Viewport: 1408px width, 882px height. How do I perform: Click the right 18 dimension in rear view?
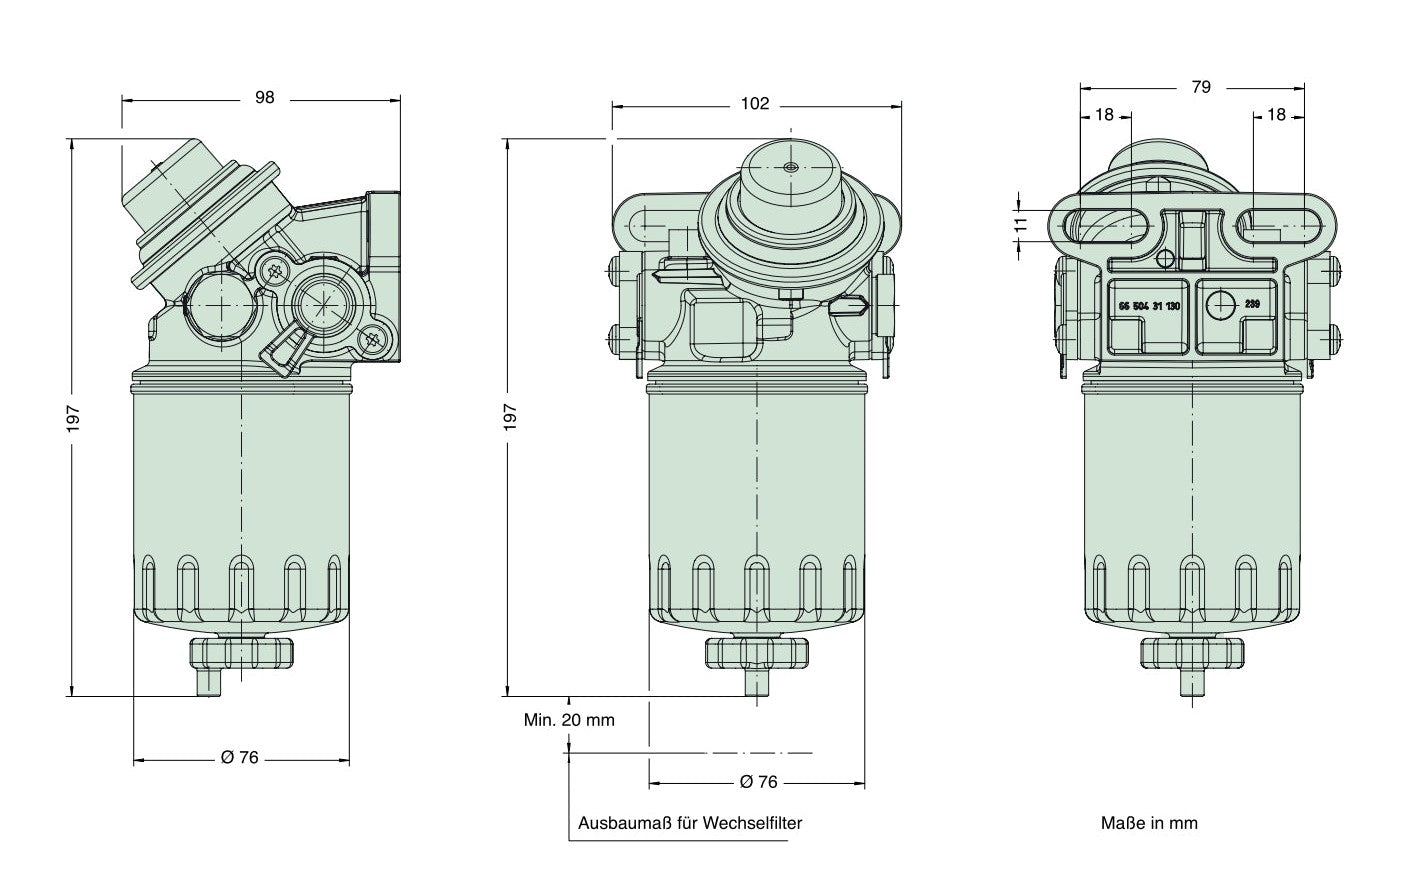(x=1275, y=115)
